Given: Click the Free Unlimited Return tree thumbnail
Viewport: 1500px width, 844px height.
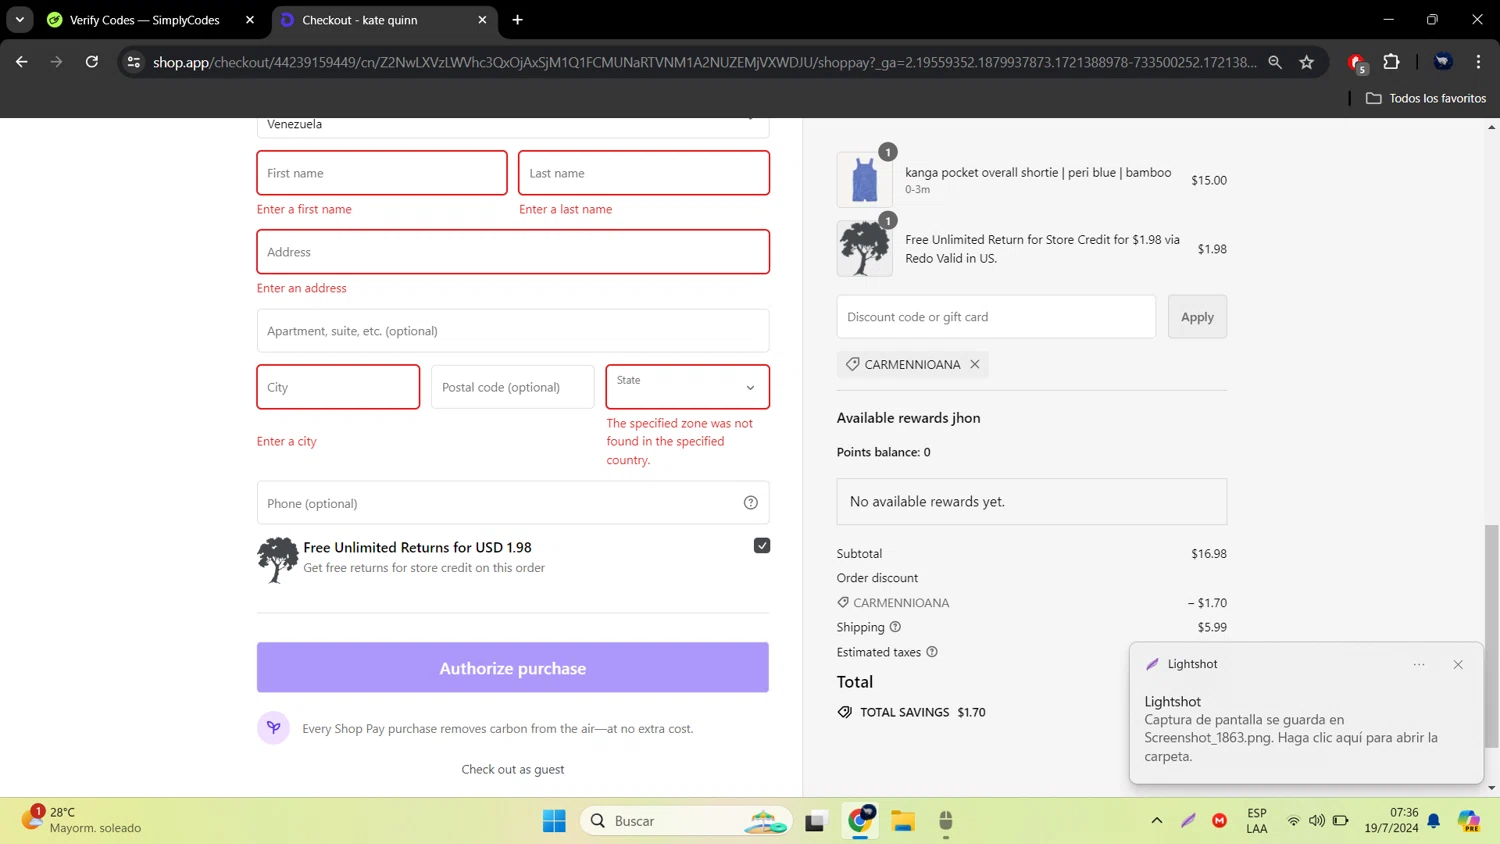Looking at the screenshot, I should coord(864,249).
